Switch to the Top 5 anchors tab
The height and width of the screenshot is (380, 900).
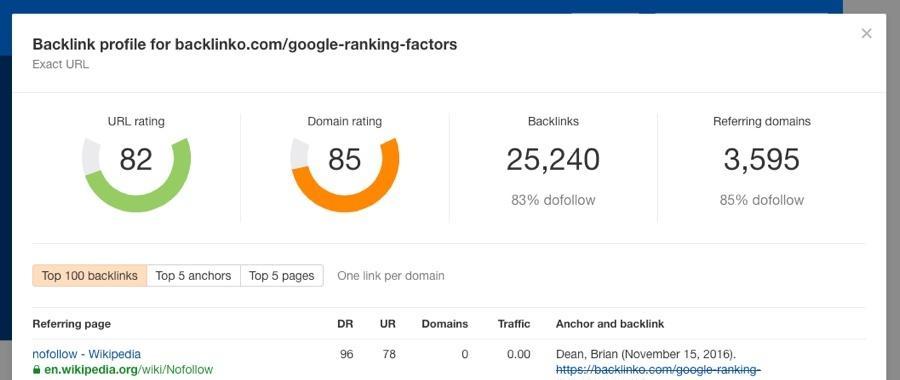tap(193, 276)
